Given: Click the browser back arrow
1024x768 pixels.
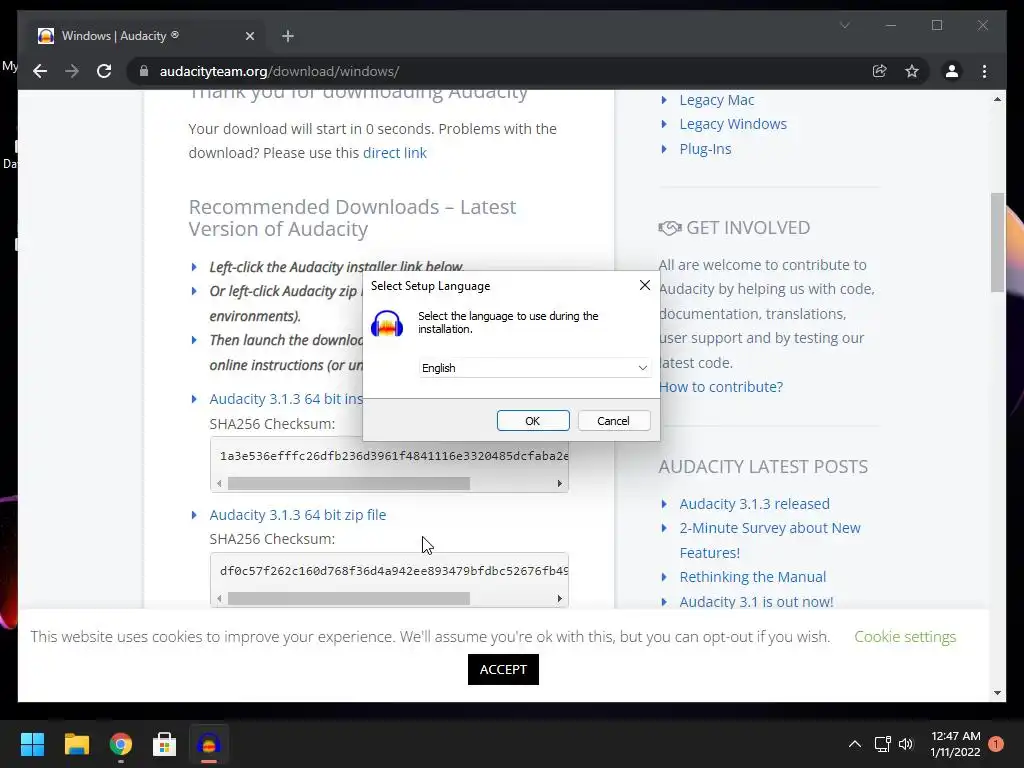Looking at the screenshot, I should pyautogui.click(x=40, y=71).
